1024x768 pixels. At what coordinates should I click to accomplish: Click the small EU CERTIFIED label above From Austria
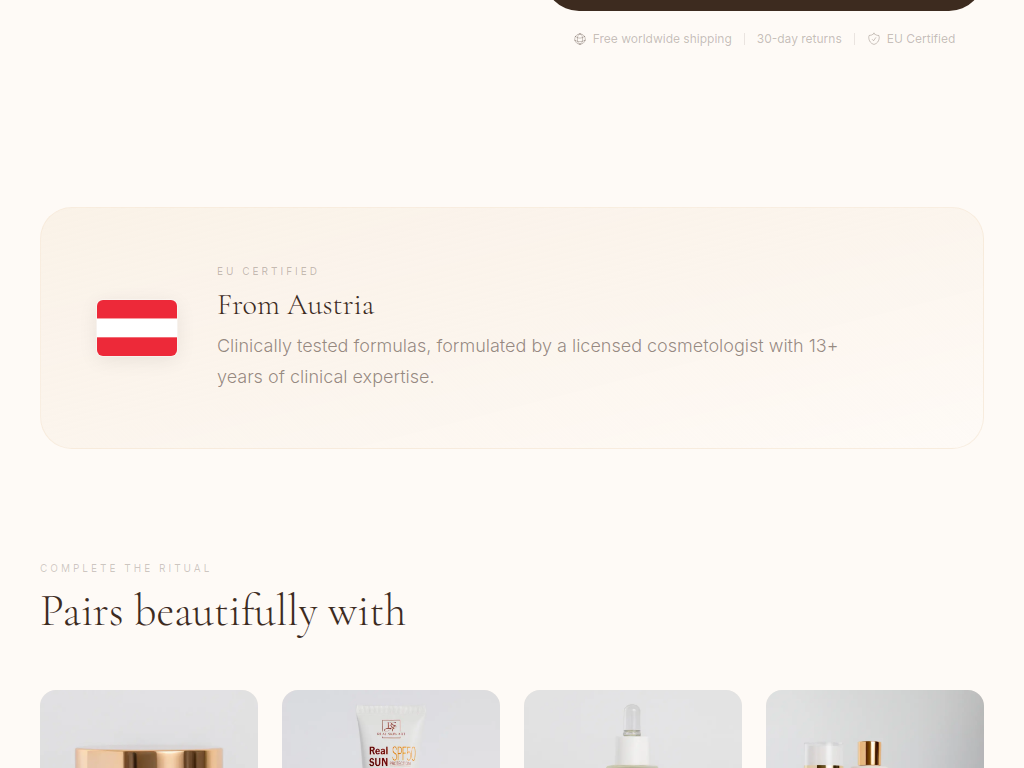(268, 271)
